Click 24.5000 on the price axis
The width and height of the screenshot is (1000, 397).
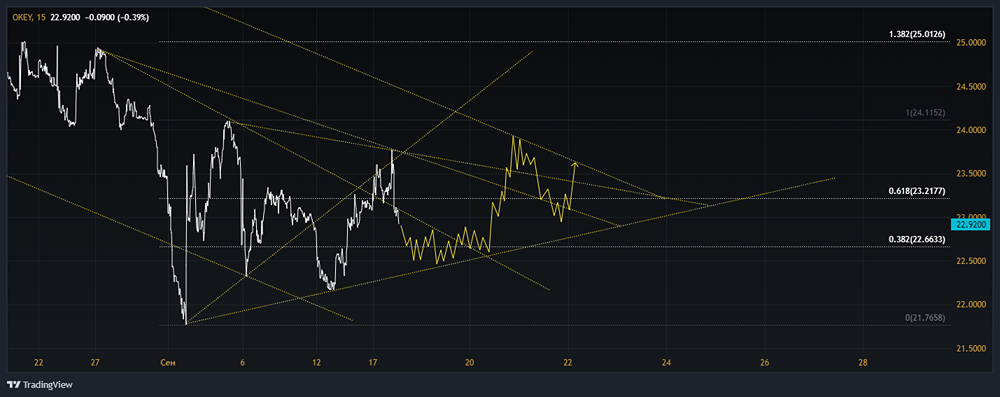point(970,86)
